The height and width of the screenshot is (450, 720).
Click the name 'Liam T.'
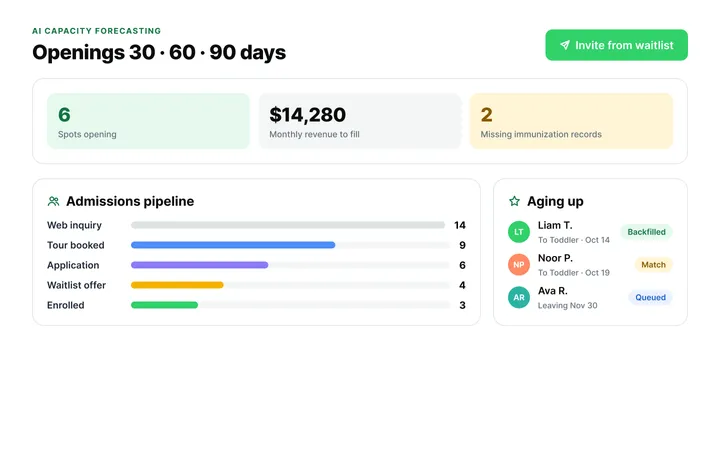pos(555,225)
